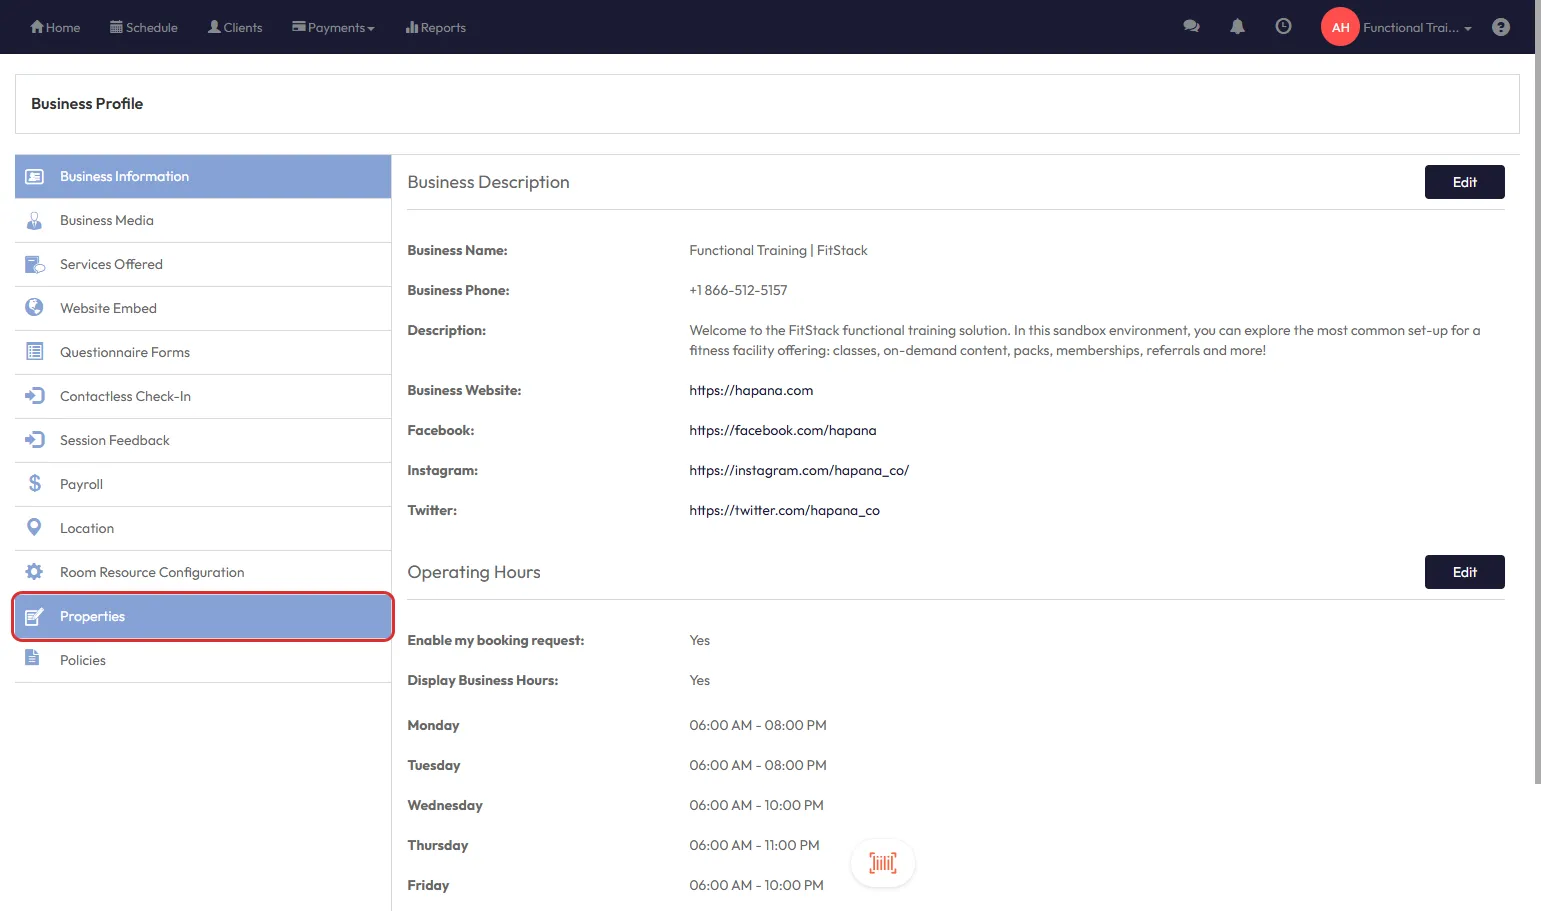This screenshot has width=1541, height=911.
Task: Edit the Operating Hours section
Action: click(x=1464, y=572)
